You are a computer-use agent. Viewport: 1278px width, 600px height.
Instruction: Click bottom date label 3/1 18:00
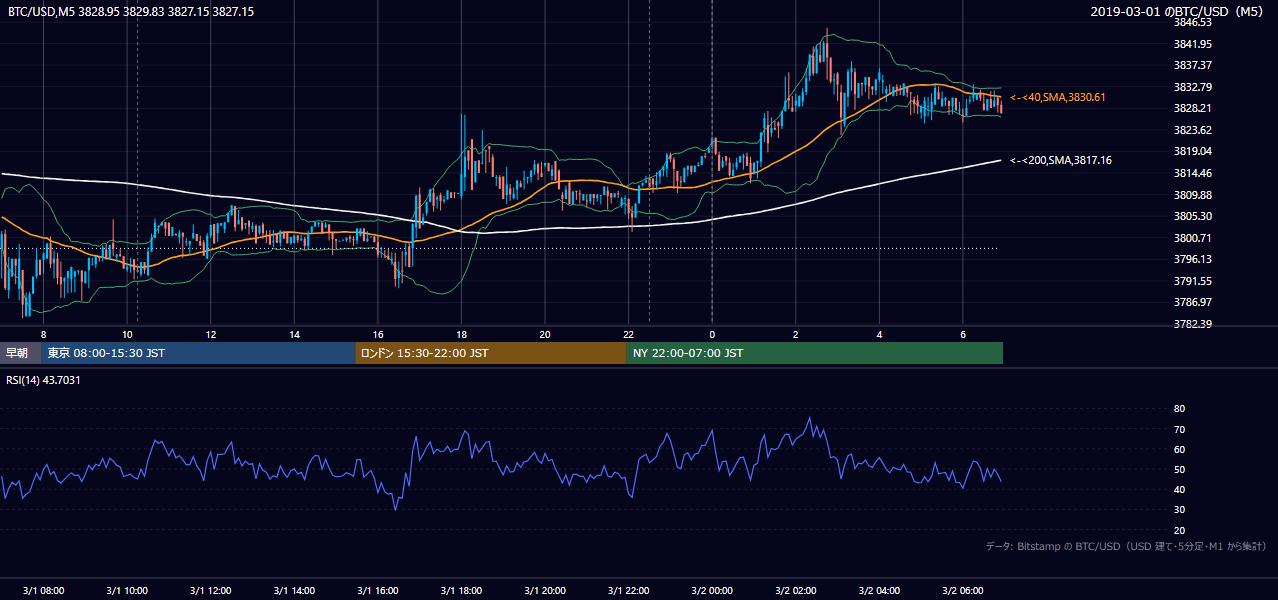pos(461,590)
